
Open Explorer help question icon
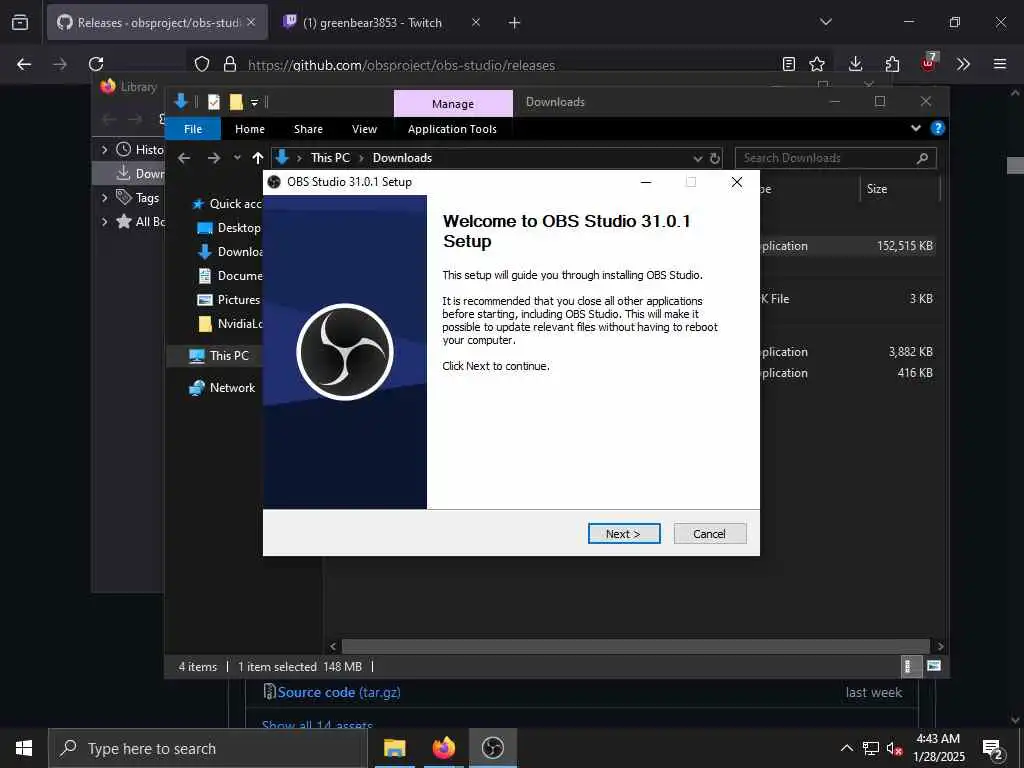938,128
